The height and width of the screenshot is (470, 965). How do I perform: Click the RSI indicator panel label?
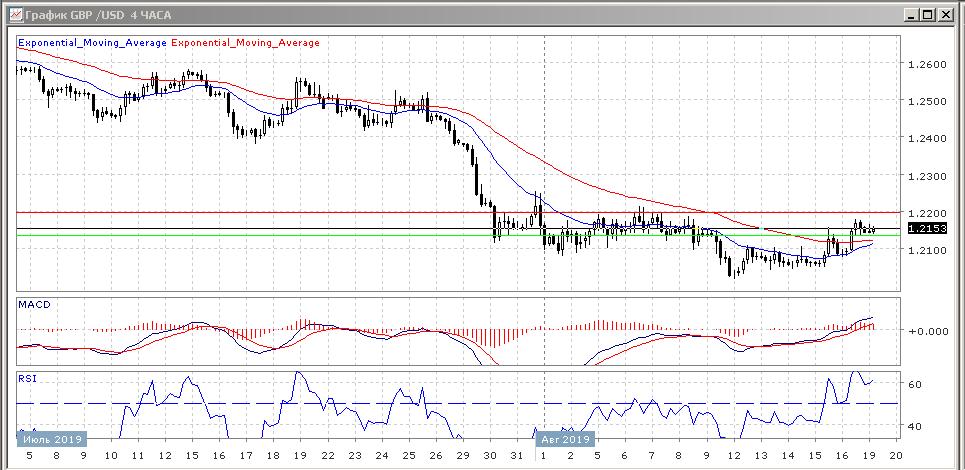point(28,379)
